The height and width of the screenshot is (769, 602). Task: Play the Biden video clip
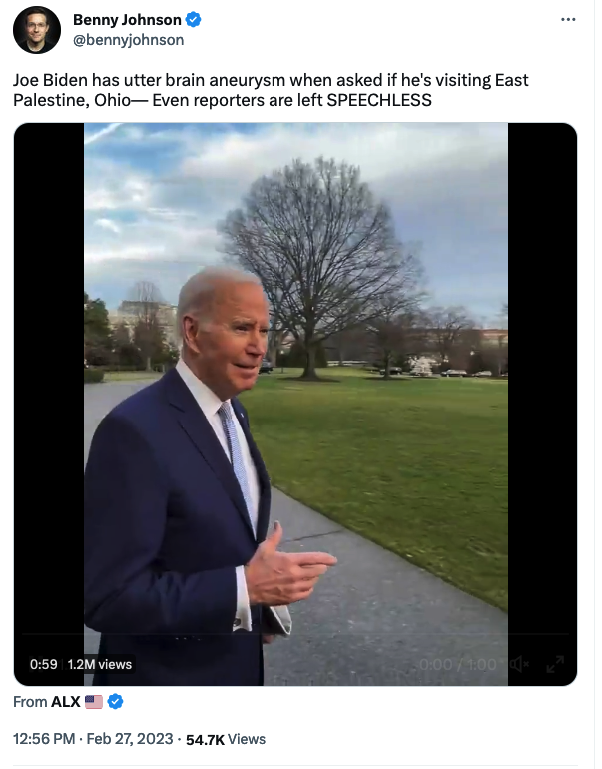(296, 404)
